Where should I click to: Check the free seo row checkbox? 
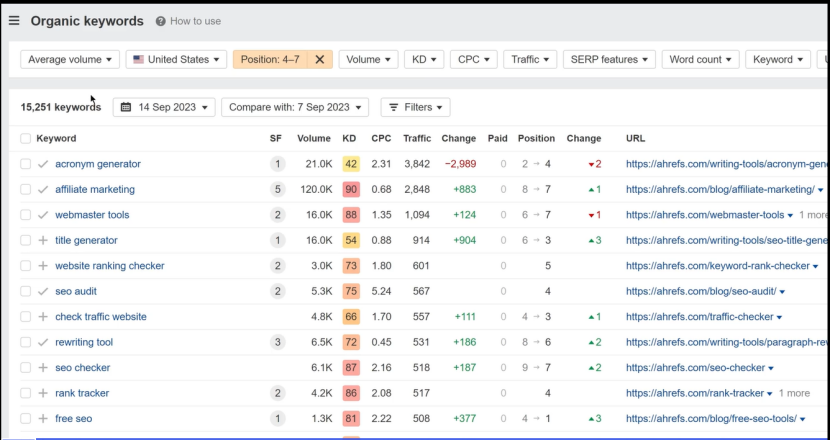[25, 418]
